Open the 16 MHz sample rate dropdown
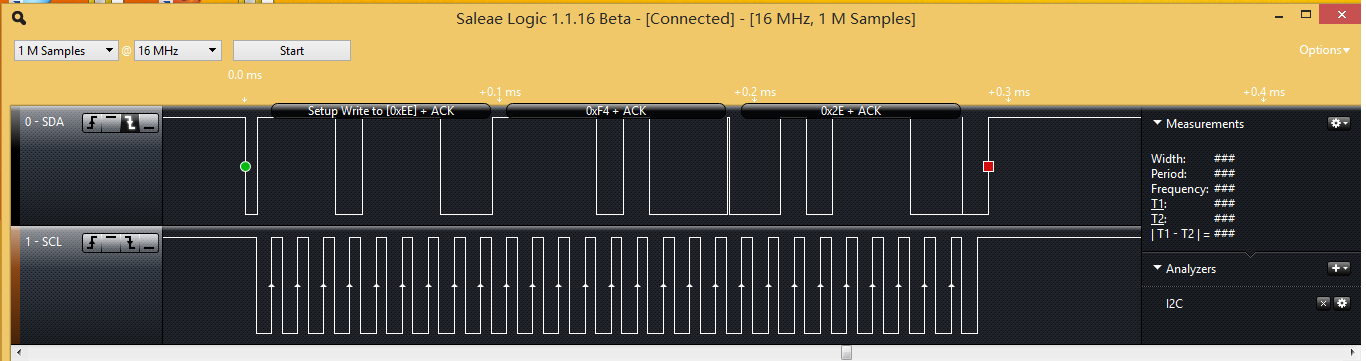Screen dimensions: 1366x361 click(x=178, y=50)
